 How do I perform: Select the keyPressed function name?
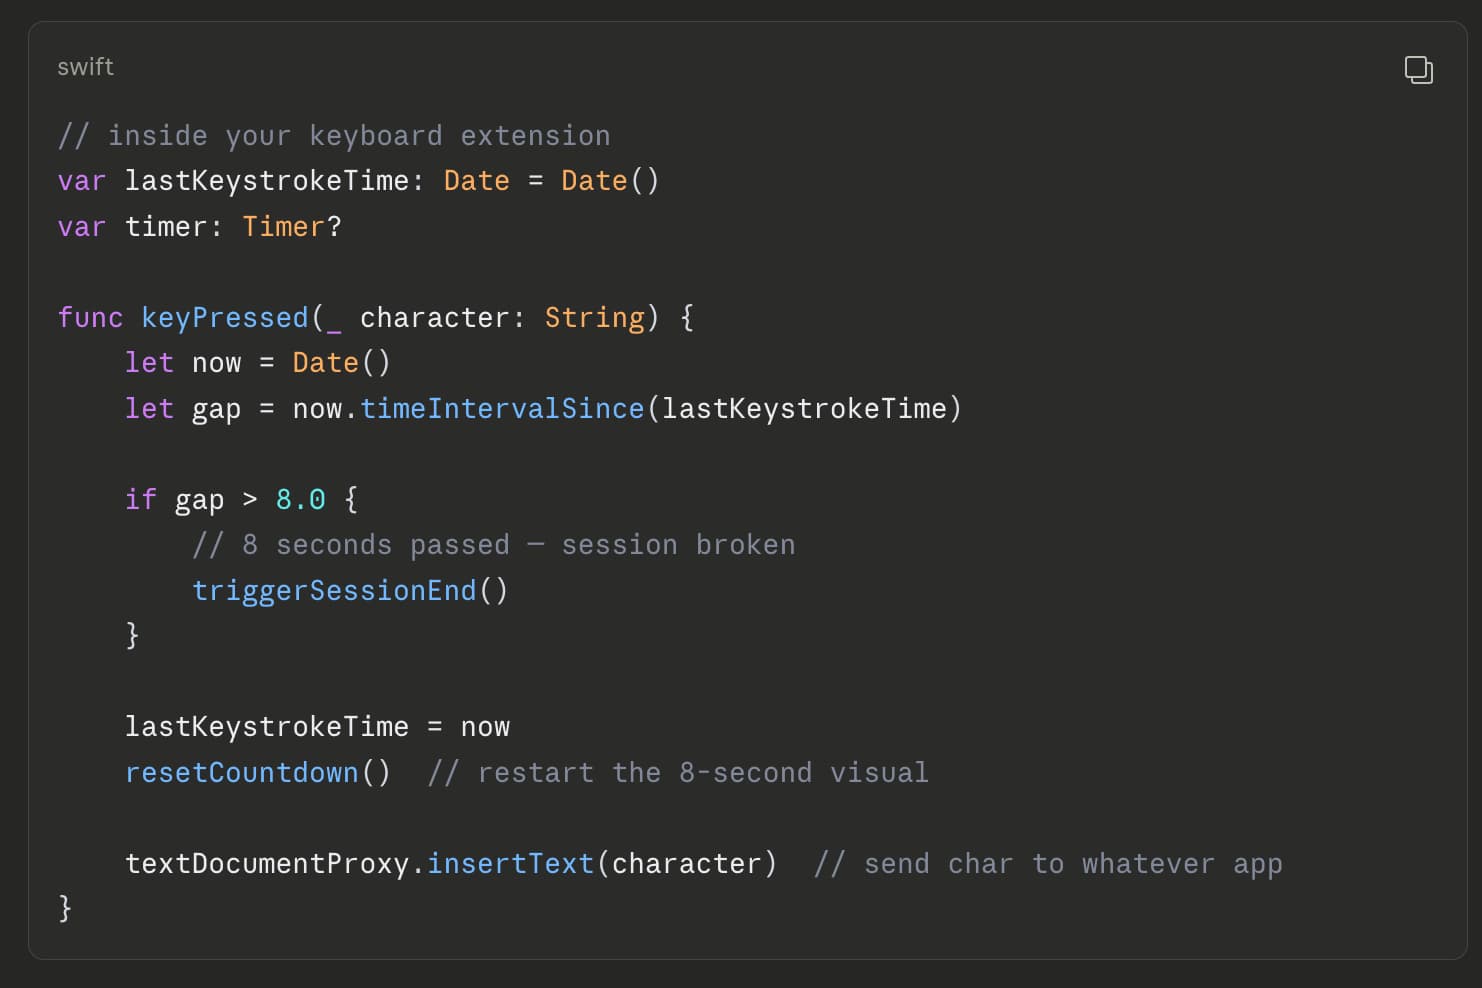(x=224, y=317)
